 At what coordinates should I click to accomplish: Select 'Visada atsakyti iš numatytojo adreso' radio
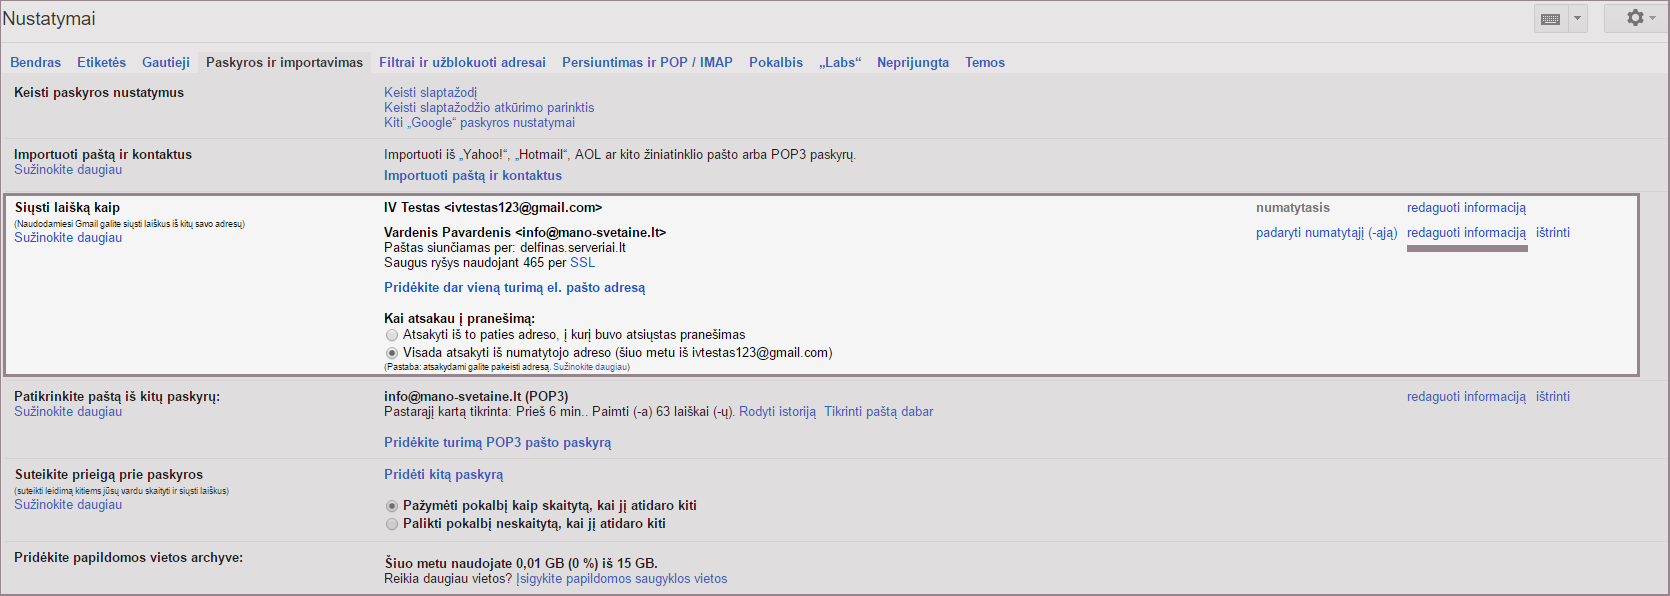click(392, 353)
